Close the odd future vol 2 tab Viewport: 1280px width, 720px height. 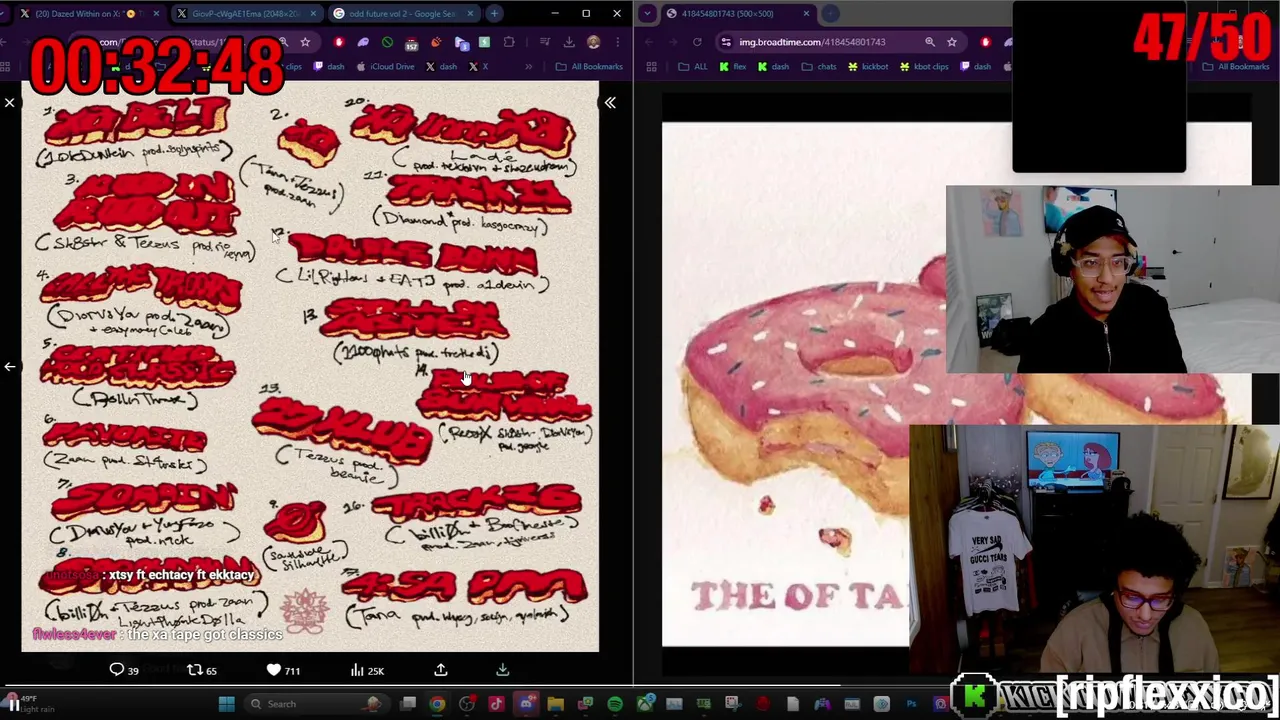click(471, 14)
